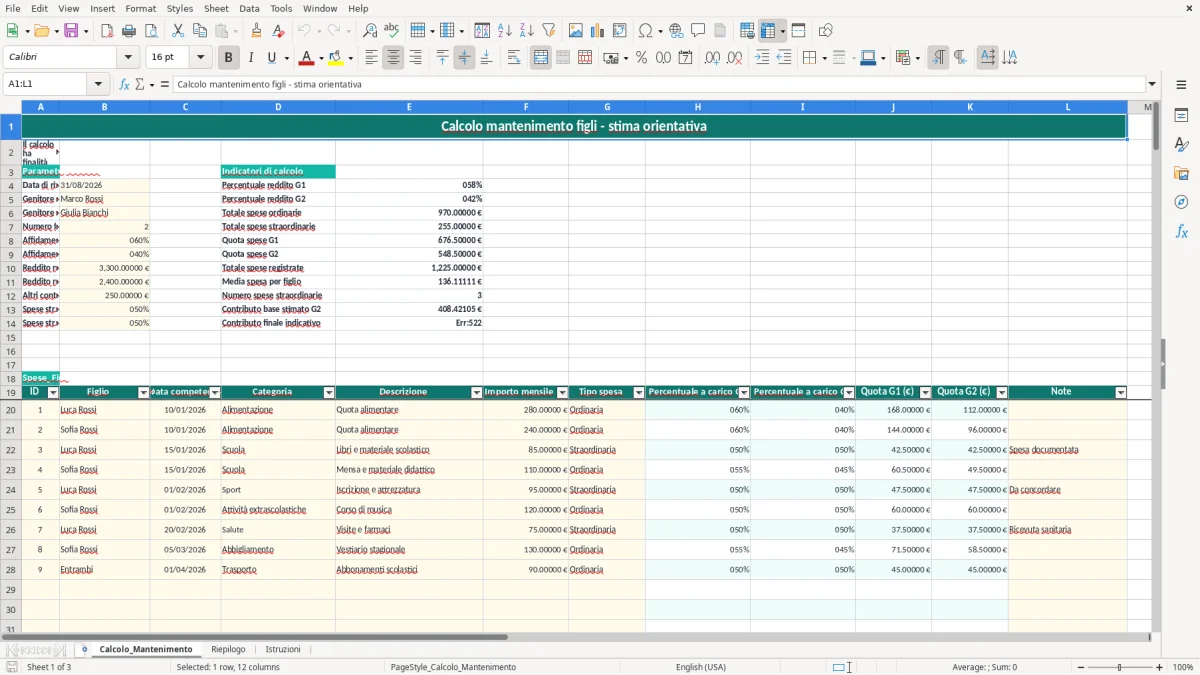
Task: Click Export as PDF icon
Action: [x=107, y=31]
